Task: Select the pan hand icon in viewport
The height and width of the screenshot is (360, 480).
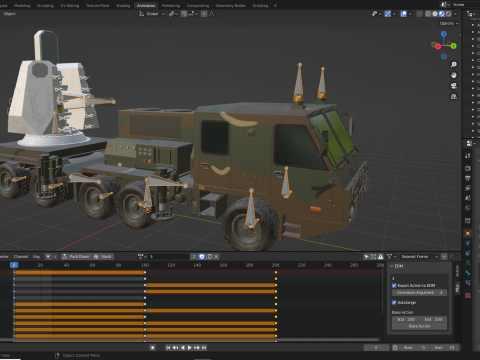Action: pyautogui.click(x=453, y=75)
